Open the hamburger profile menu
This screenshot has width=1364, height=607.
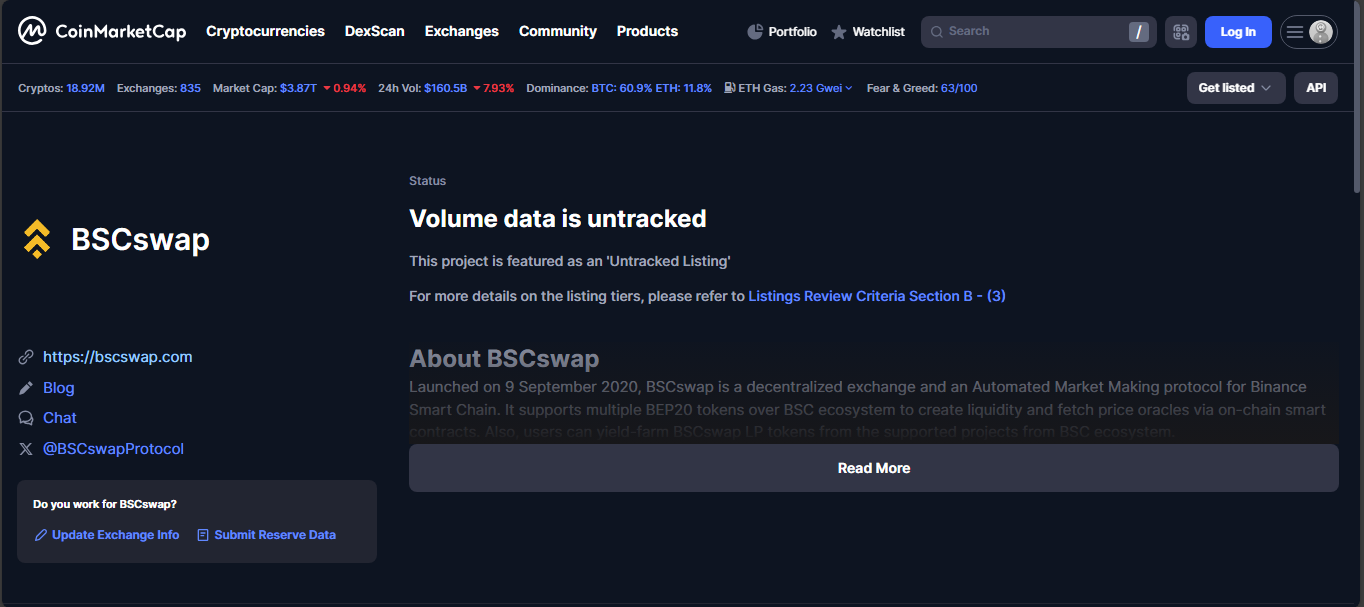pos(1295,32)
